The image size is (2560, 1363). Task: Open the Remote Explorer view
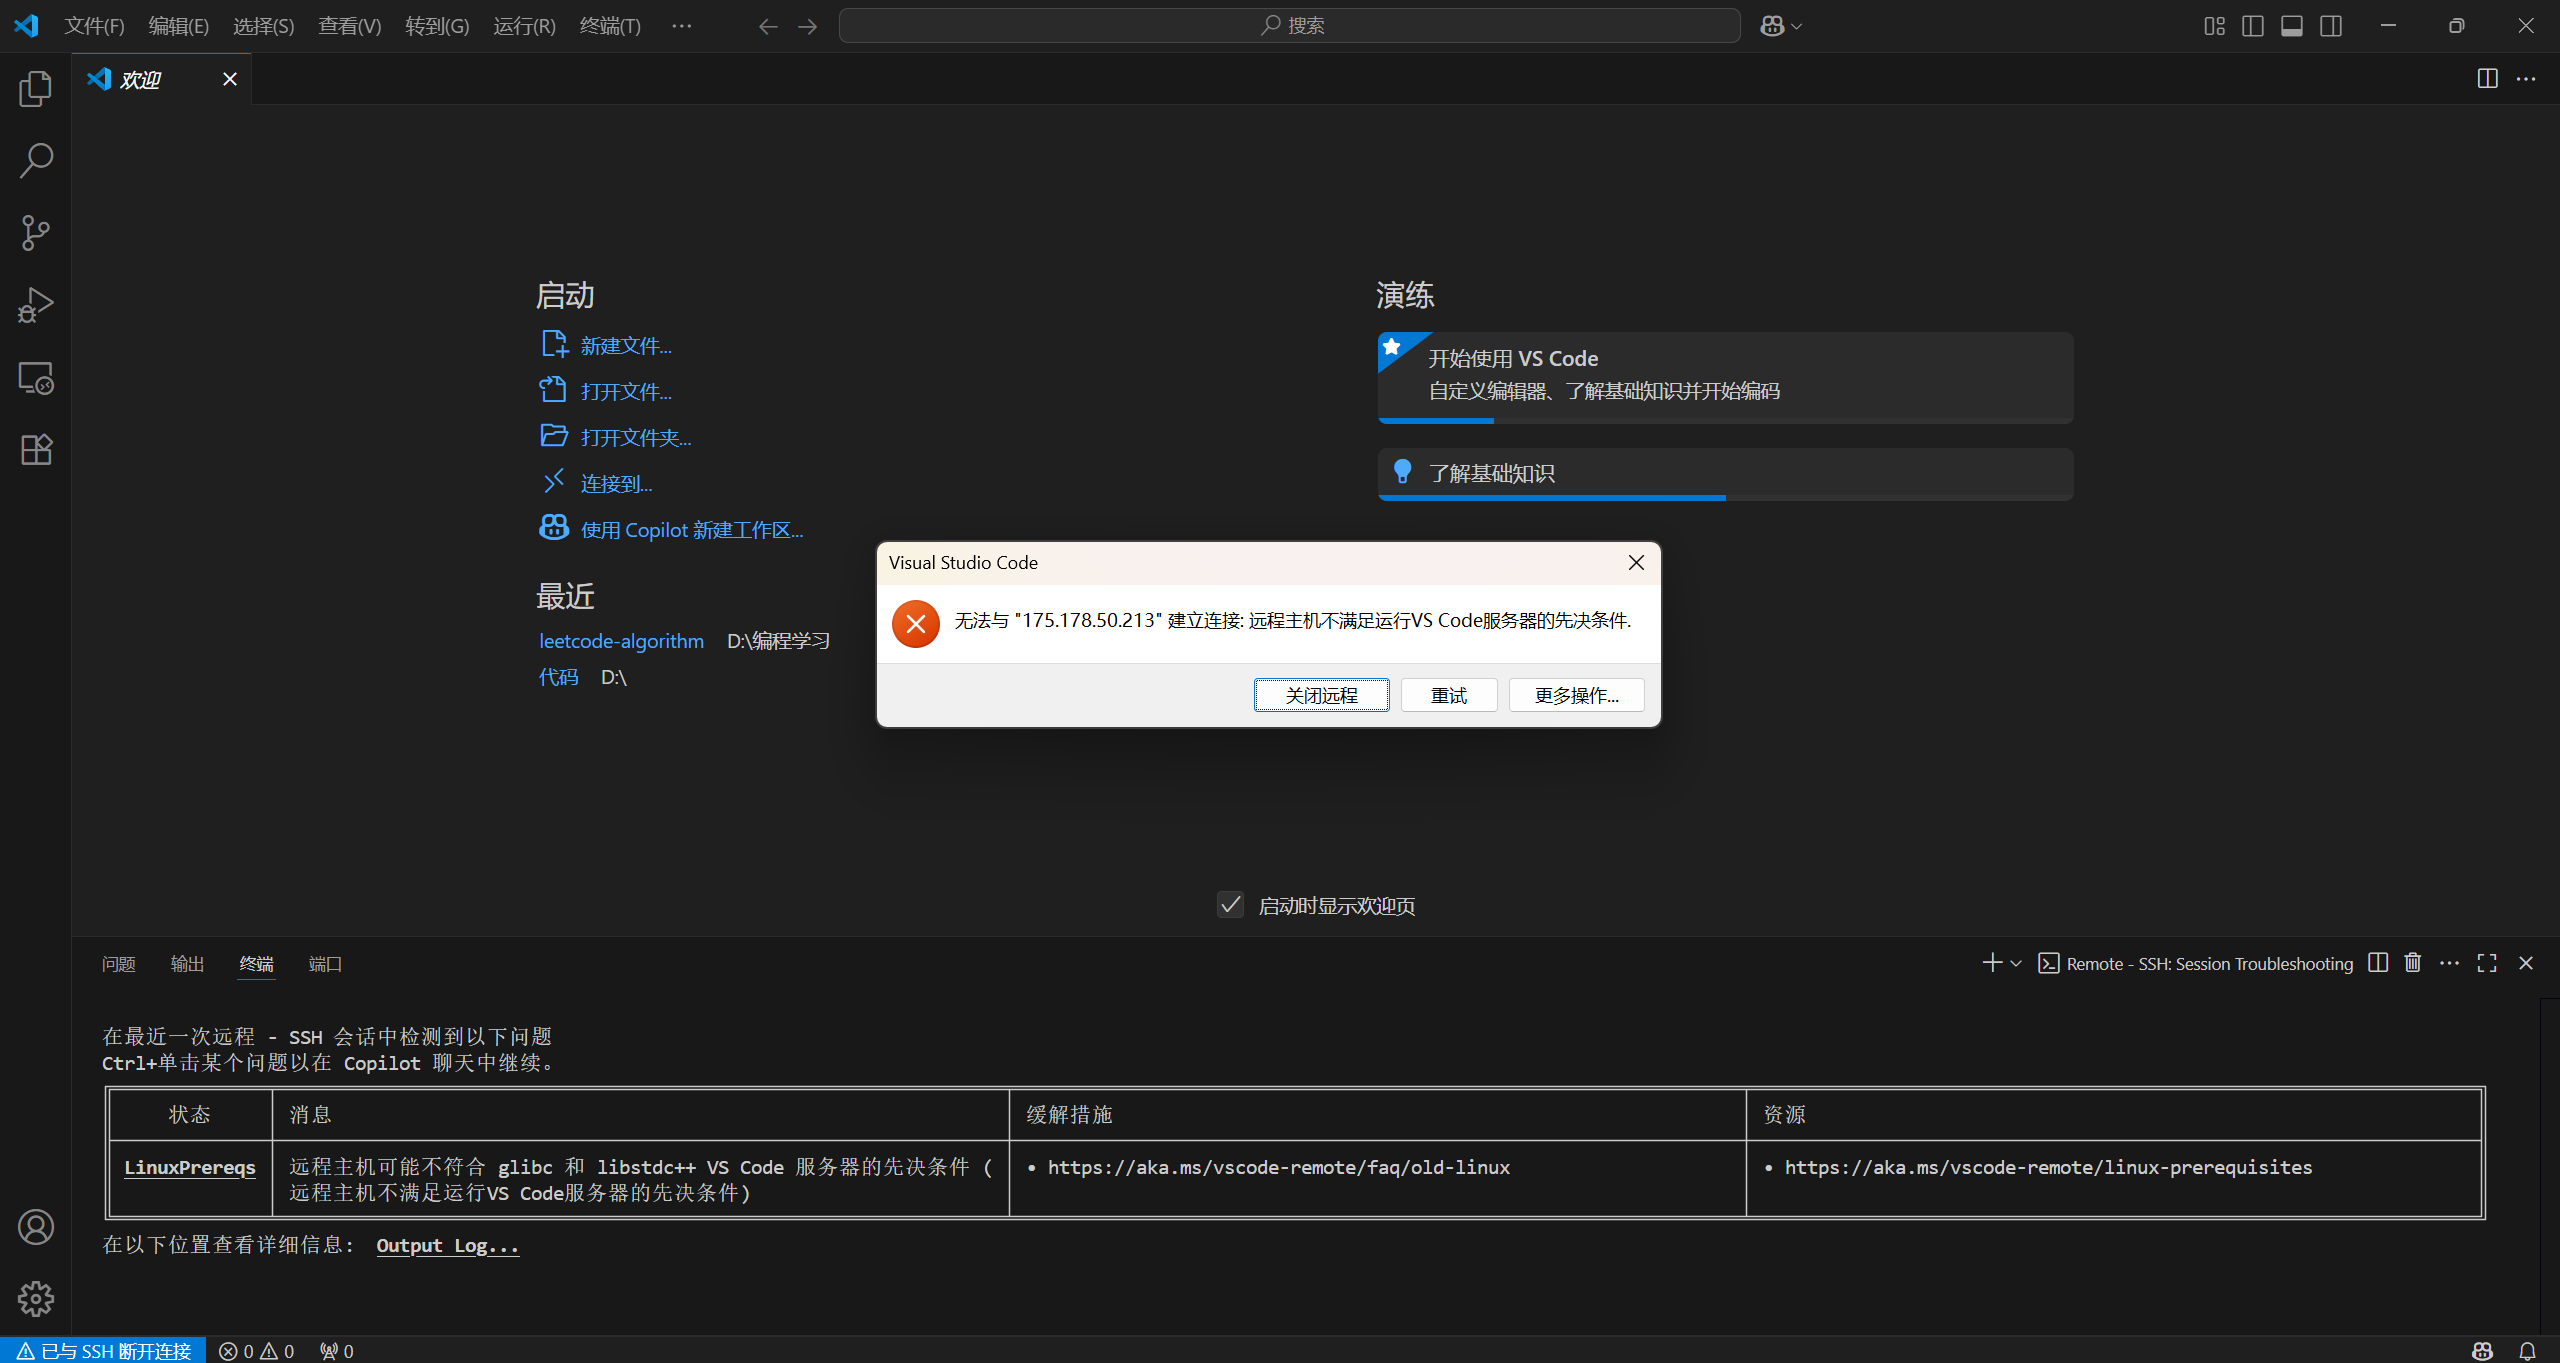tap(36, 378)
